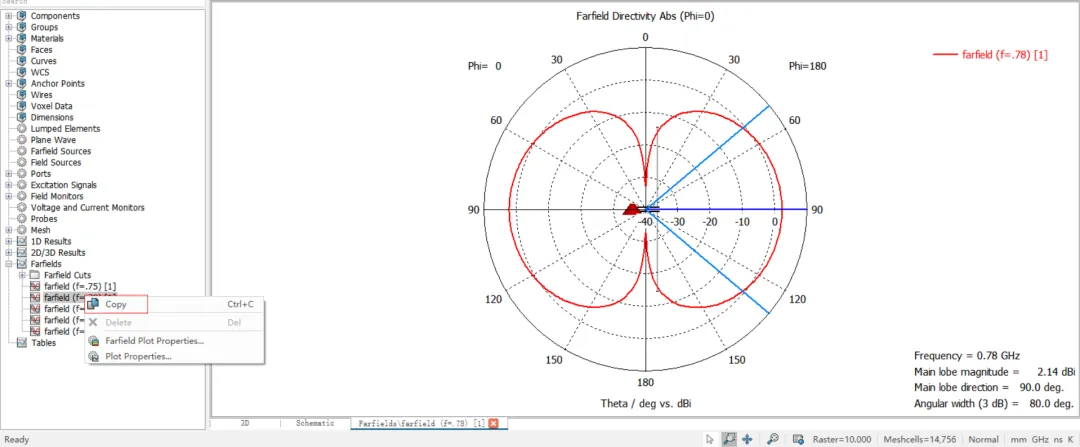This screenshot has height=447, width=1080.
Task: Activate the pan view arrows icon
Action: [x=747, y=439]
